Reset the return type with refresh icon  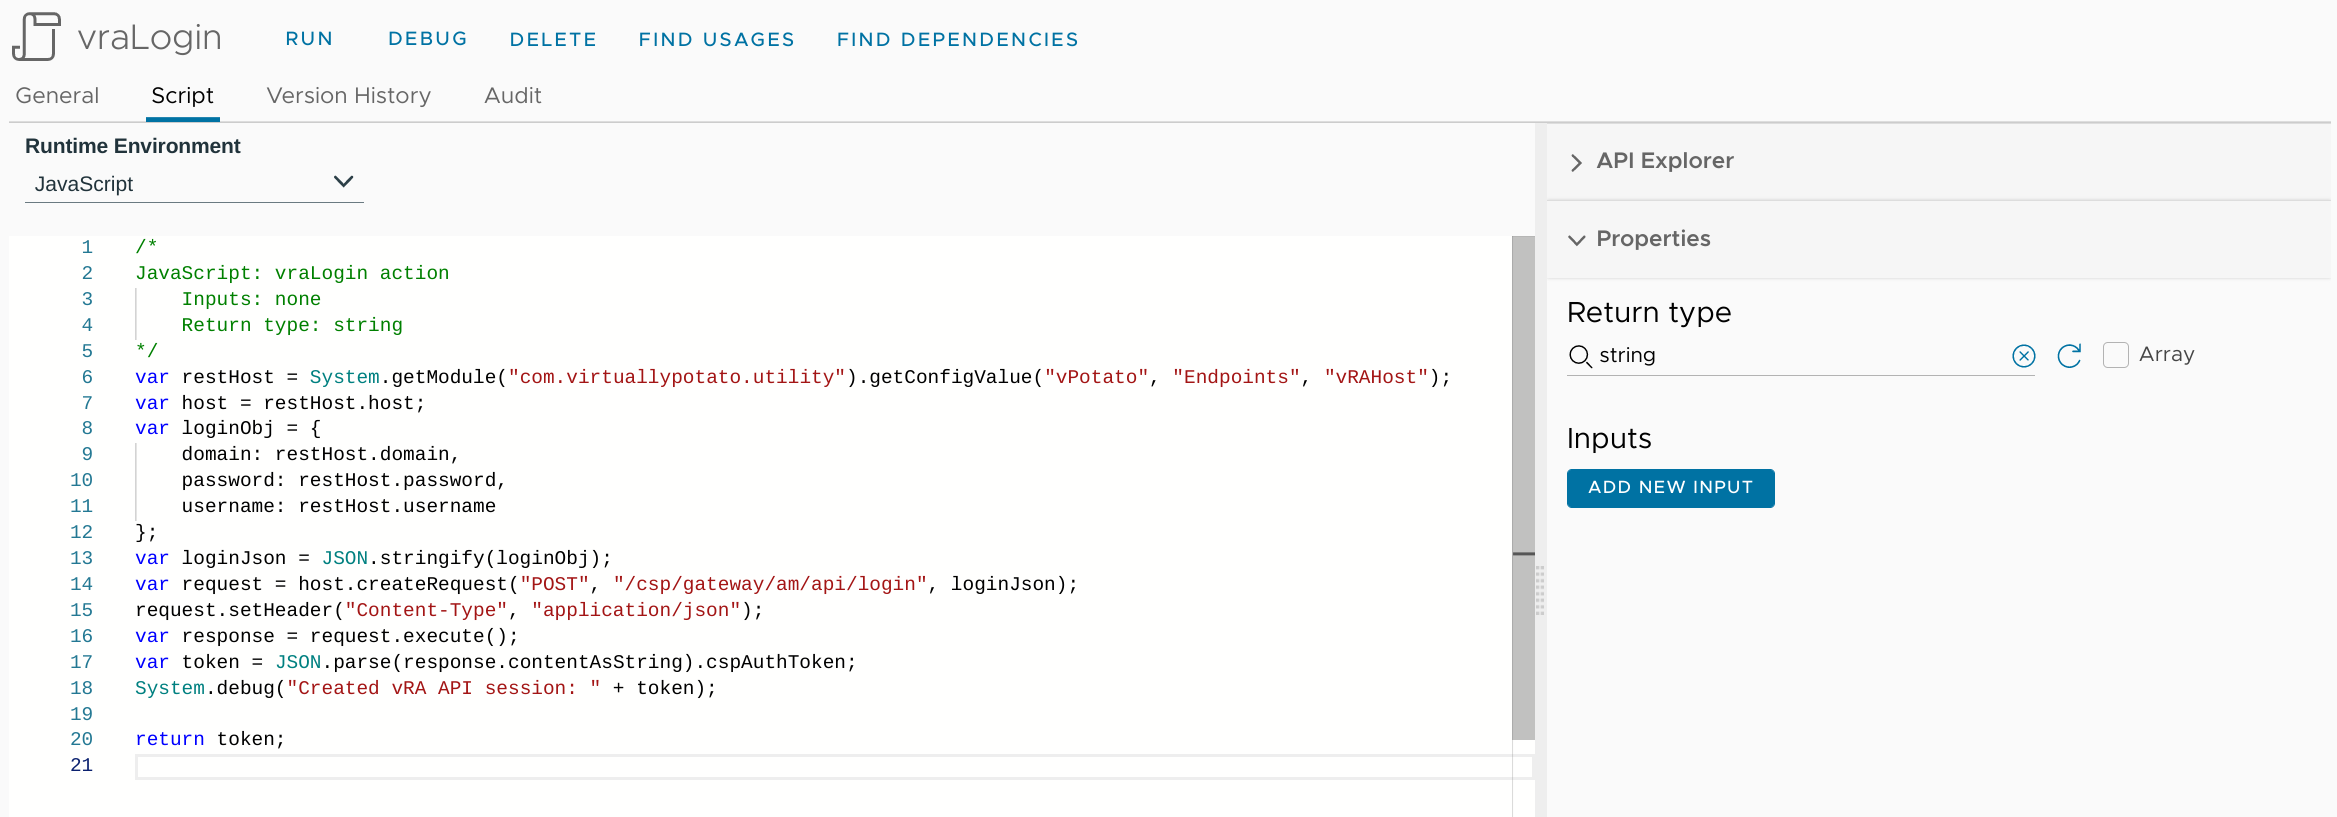[x=2069, y=356]
